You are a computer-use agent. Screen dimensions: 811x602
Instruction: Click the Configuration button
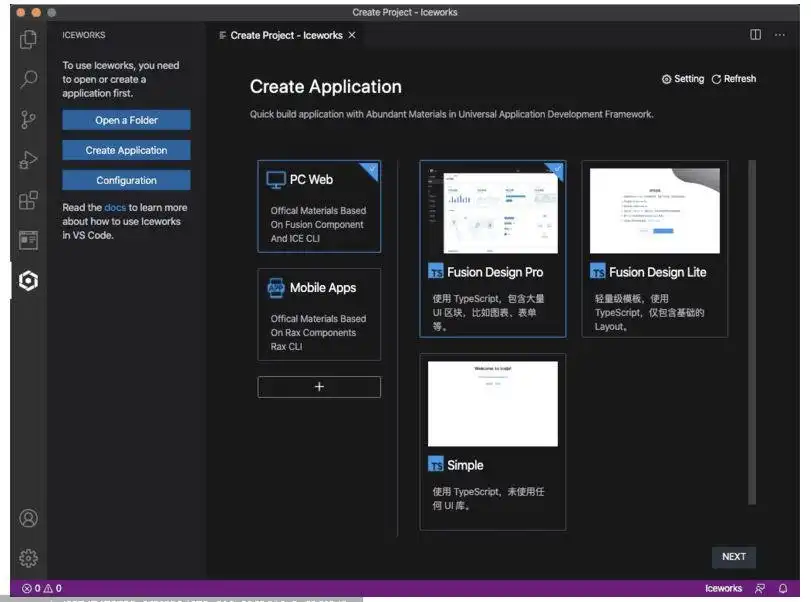pyautogui.click(x=126, y=180)
